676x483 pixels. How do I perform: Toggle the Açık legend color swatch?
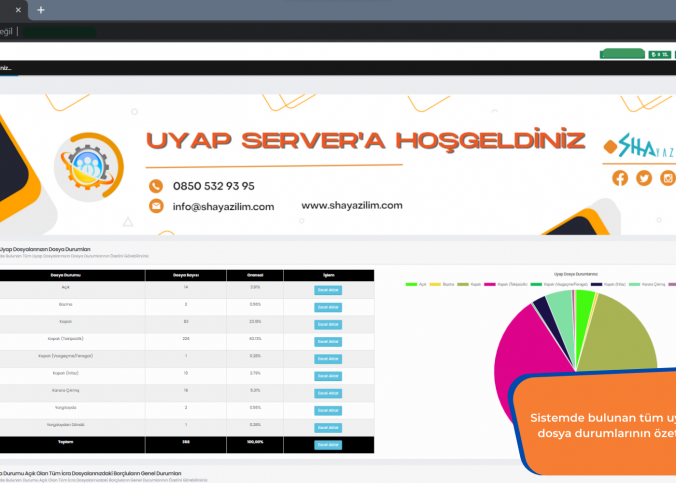(x=411, y=284)
